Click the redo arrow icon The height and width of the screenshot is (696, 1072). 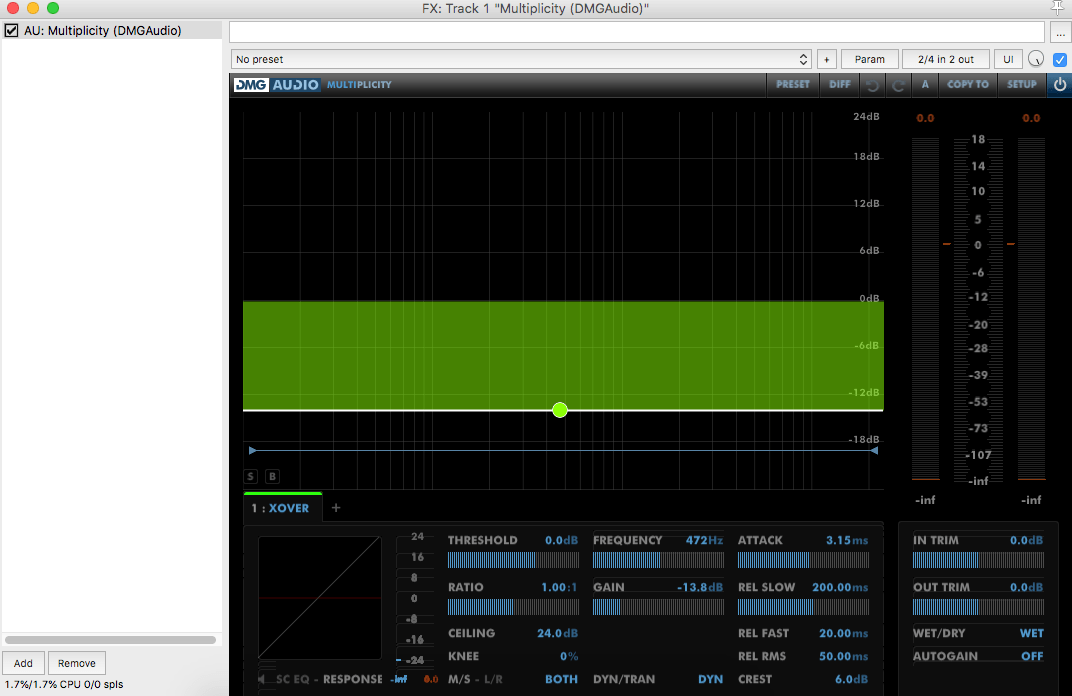pos(898,85)
